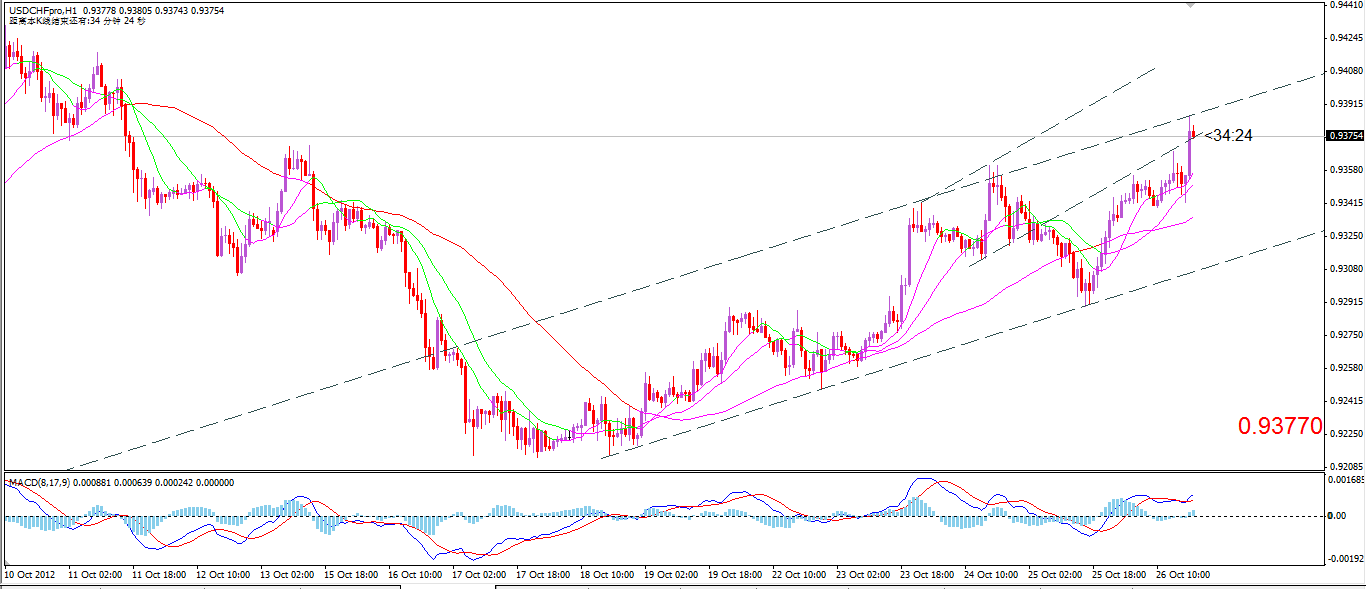The width and height of the screenshot is (1366, 589).
Task: Click the 17 Oct 02:00 time label
Action: point(479,575)
